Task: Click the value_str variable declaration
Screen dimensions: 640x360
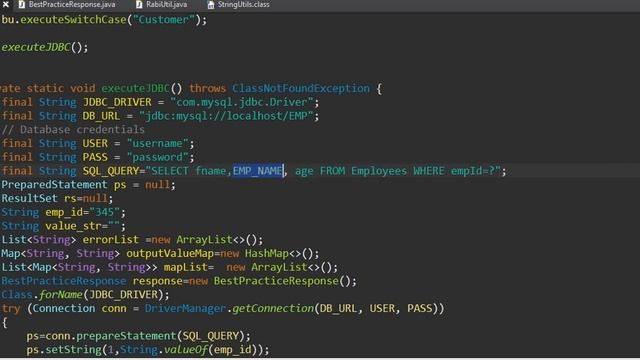Action: (73, 226)
